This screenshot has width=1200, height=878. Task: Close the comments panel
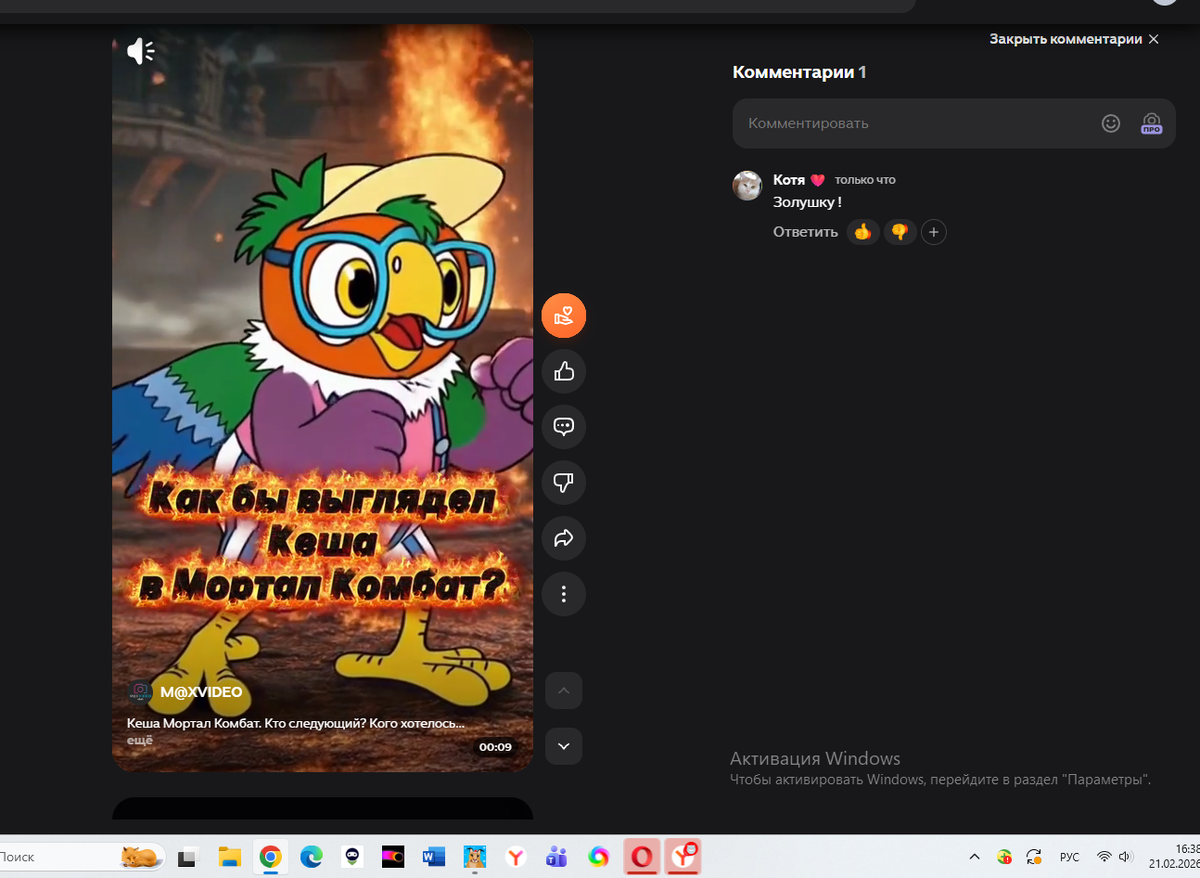click(x=1074, y=39)
